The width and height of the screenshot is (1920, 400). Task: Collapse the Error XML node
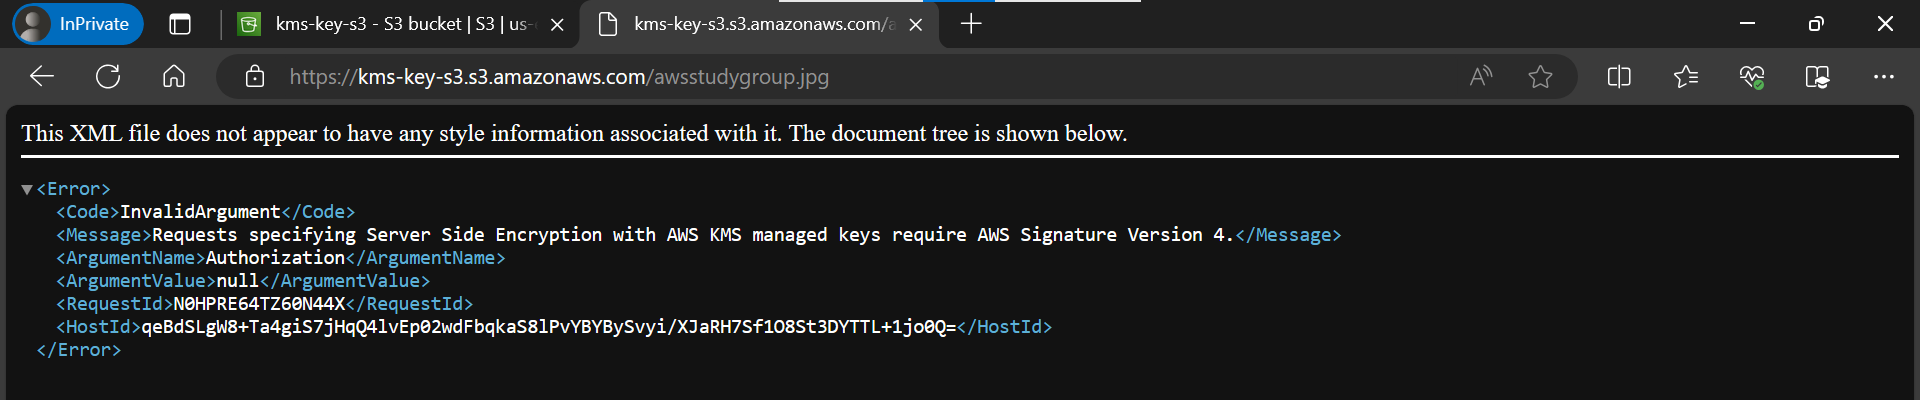(27, 189)
